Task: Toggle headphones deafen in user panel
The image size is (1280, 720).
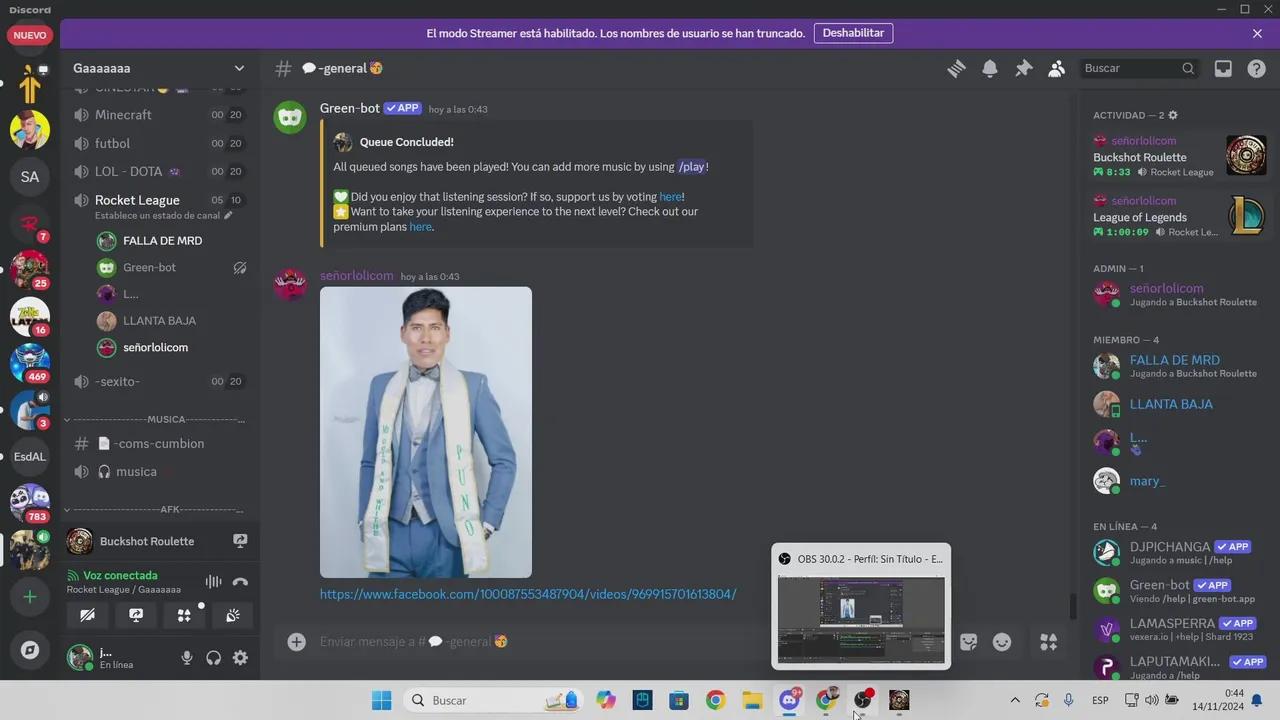Action: [x=213, y=657]
